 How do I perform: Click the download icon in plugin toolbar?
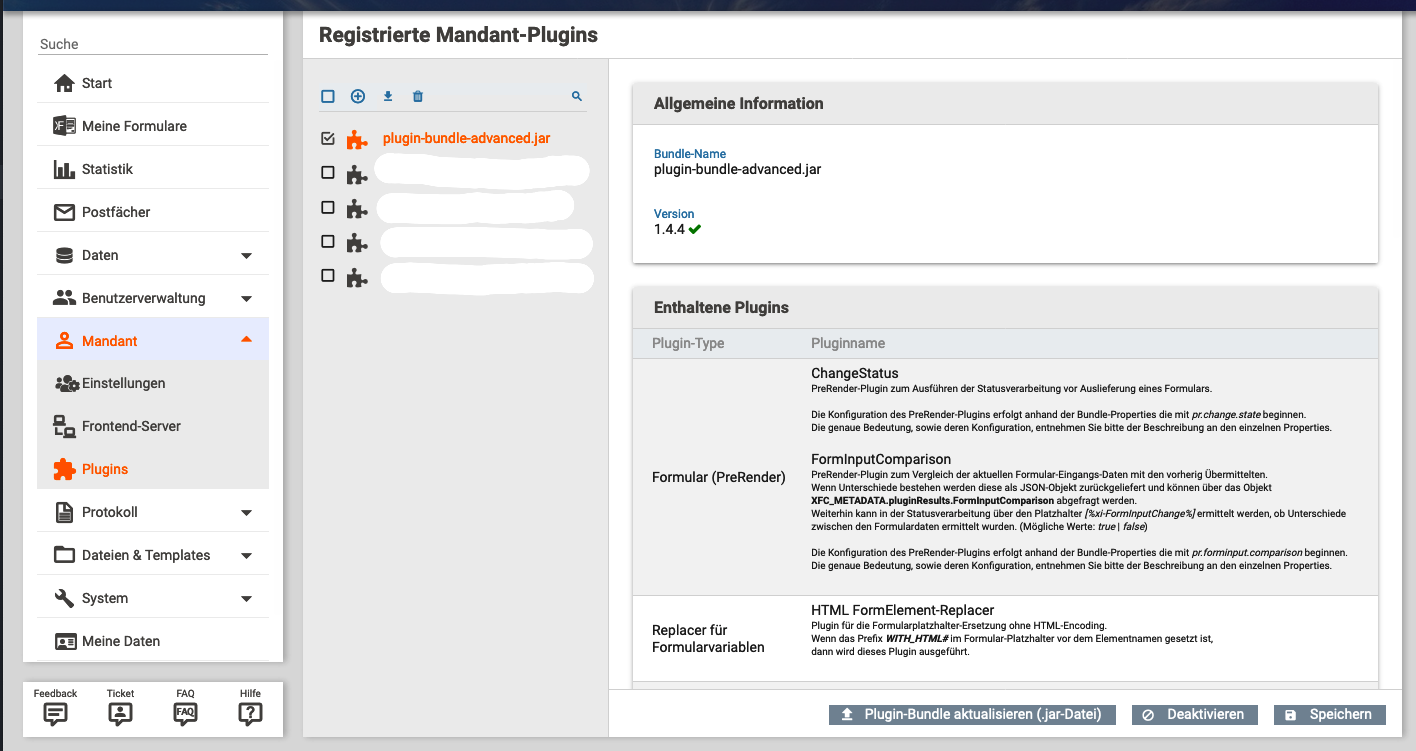pyautogui.click(x=388, y=97)
